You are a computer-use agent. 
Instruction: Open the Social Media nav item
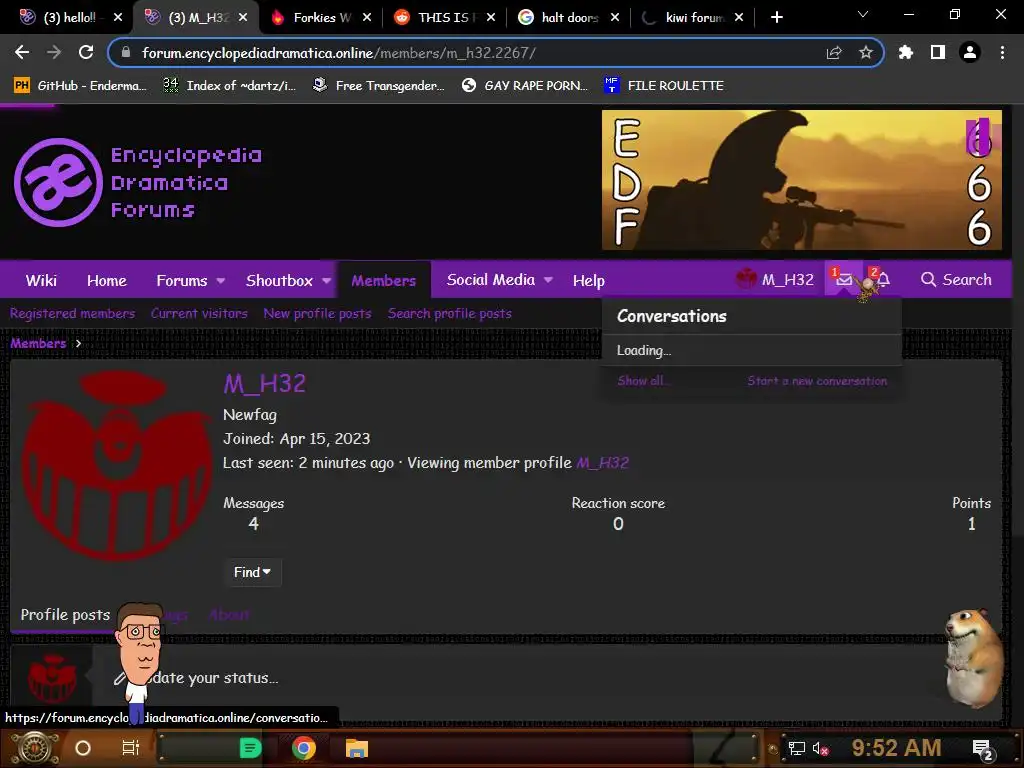(x=490, y=280)
